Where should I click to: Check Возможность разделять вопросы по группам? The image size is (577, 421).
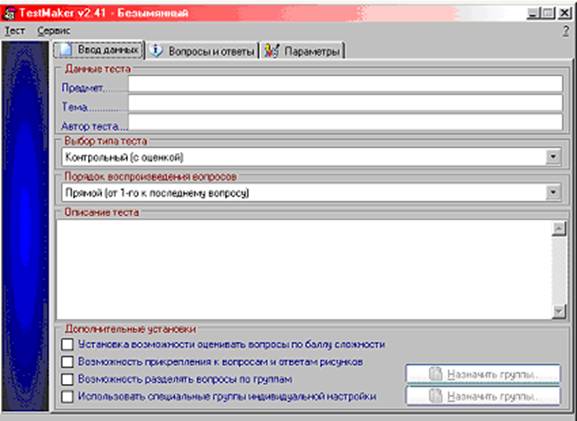click(x=67, y=379)
